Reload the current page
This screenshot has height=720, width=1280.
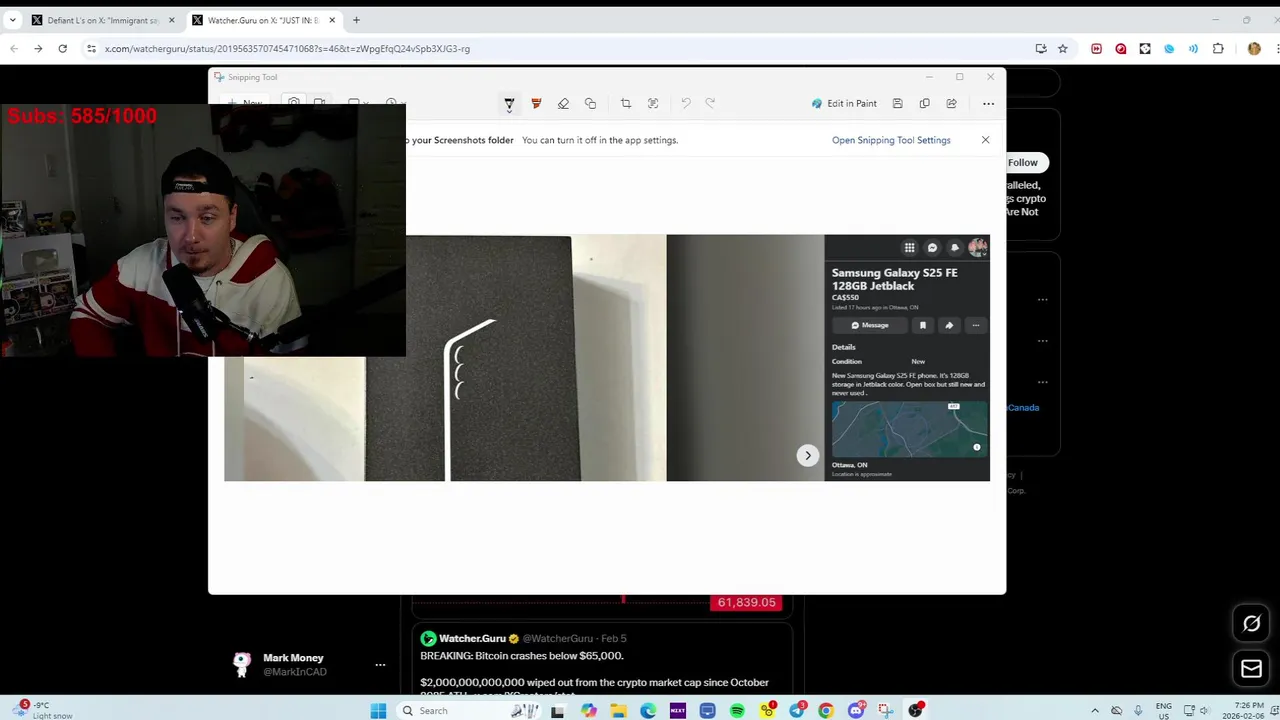[x=62, y=48]
